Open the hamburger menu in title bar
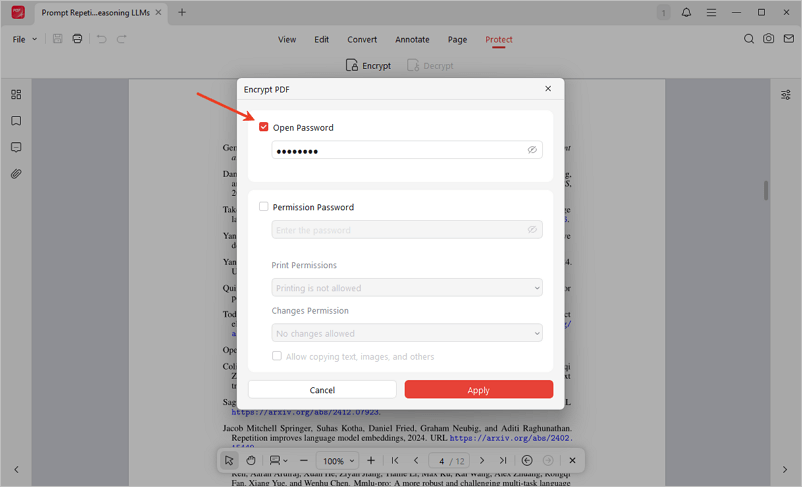This screenshot has width=802, height=487. (x=711, y=12)
